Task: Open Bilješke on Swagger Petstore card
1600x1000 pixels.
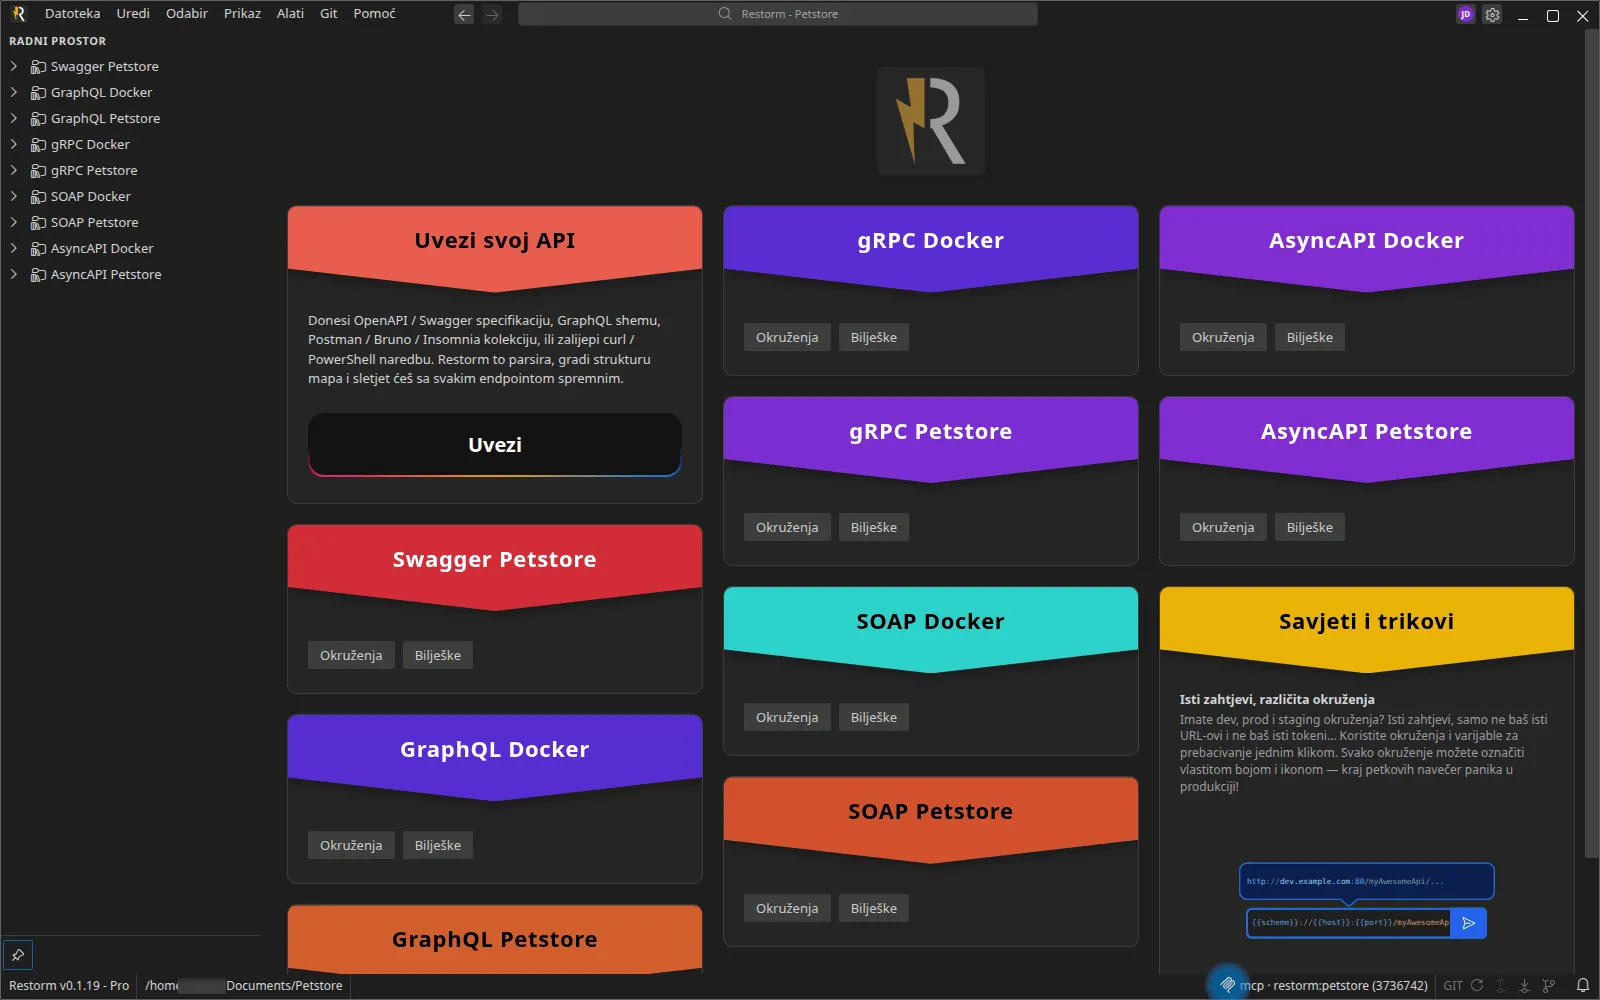Action: [438, 656]
